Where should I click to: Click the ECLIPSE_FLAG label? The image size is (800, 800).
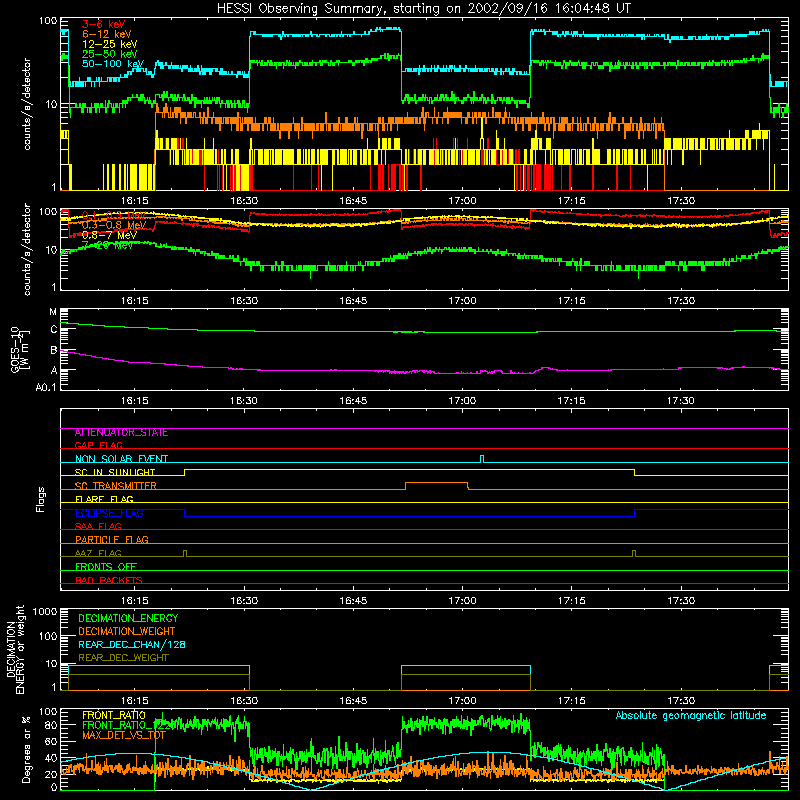pyautogui.click(x=109, y=513)
